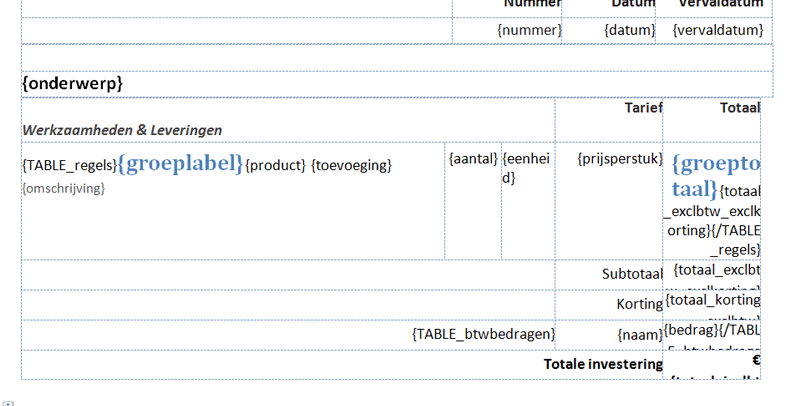Click the {vervaldatum} field placeholder
Screen dimensions: 800x406
click(x=717, y=31)
